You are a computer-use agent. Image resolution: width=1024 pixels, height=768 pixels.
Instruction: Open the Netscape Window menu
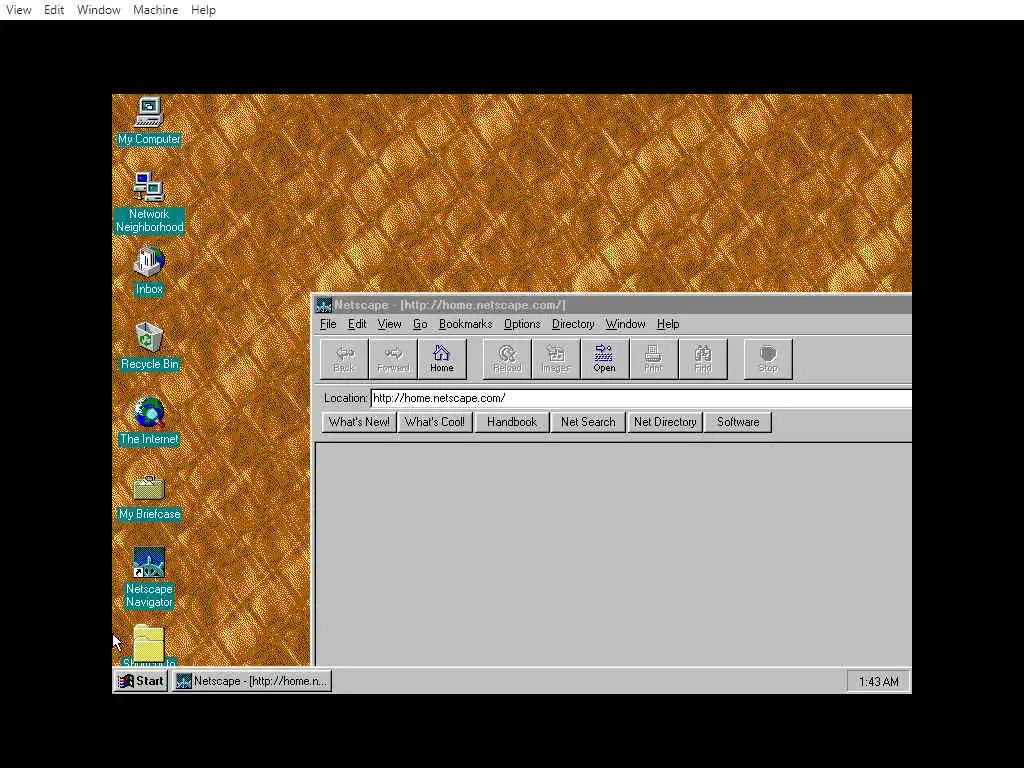coord(625,324)
